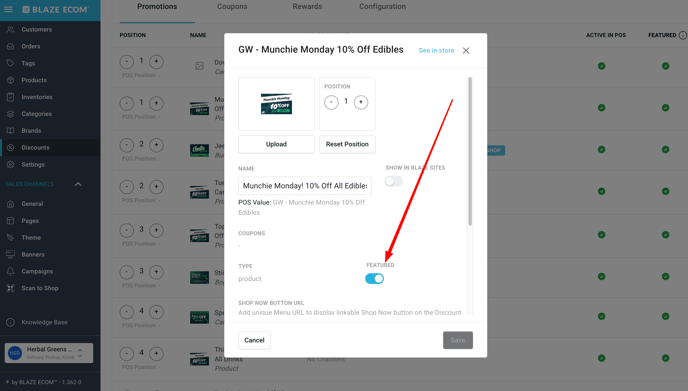The width and height of the screenshot is (688, 391).
Task: Switch to the Rewards tab
Action: [307, 7]
